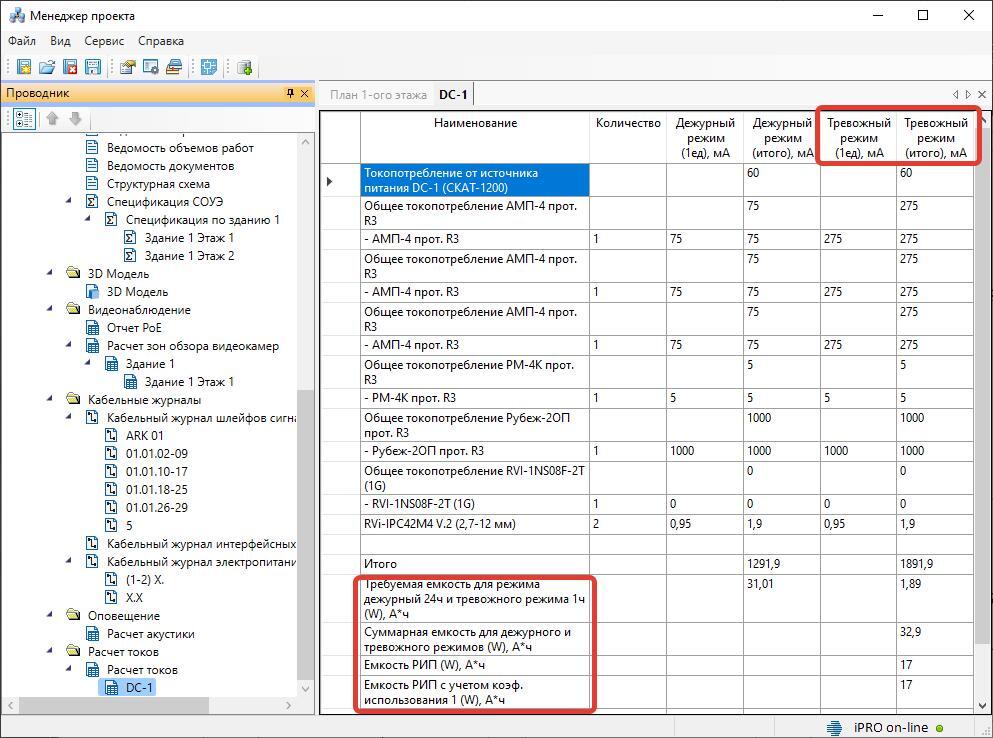Open Отчет PoE in the tree
This screenshot has height=738, width=993.
134,328
